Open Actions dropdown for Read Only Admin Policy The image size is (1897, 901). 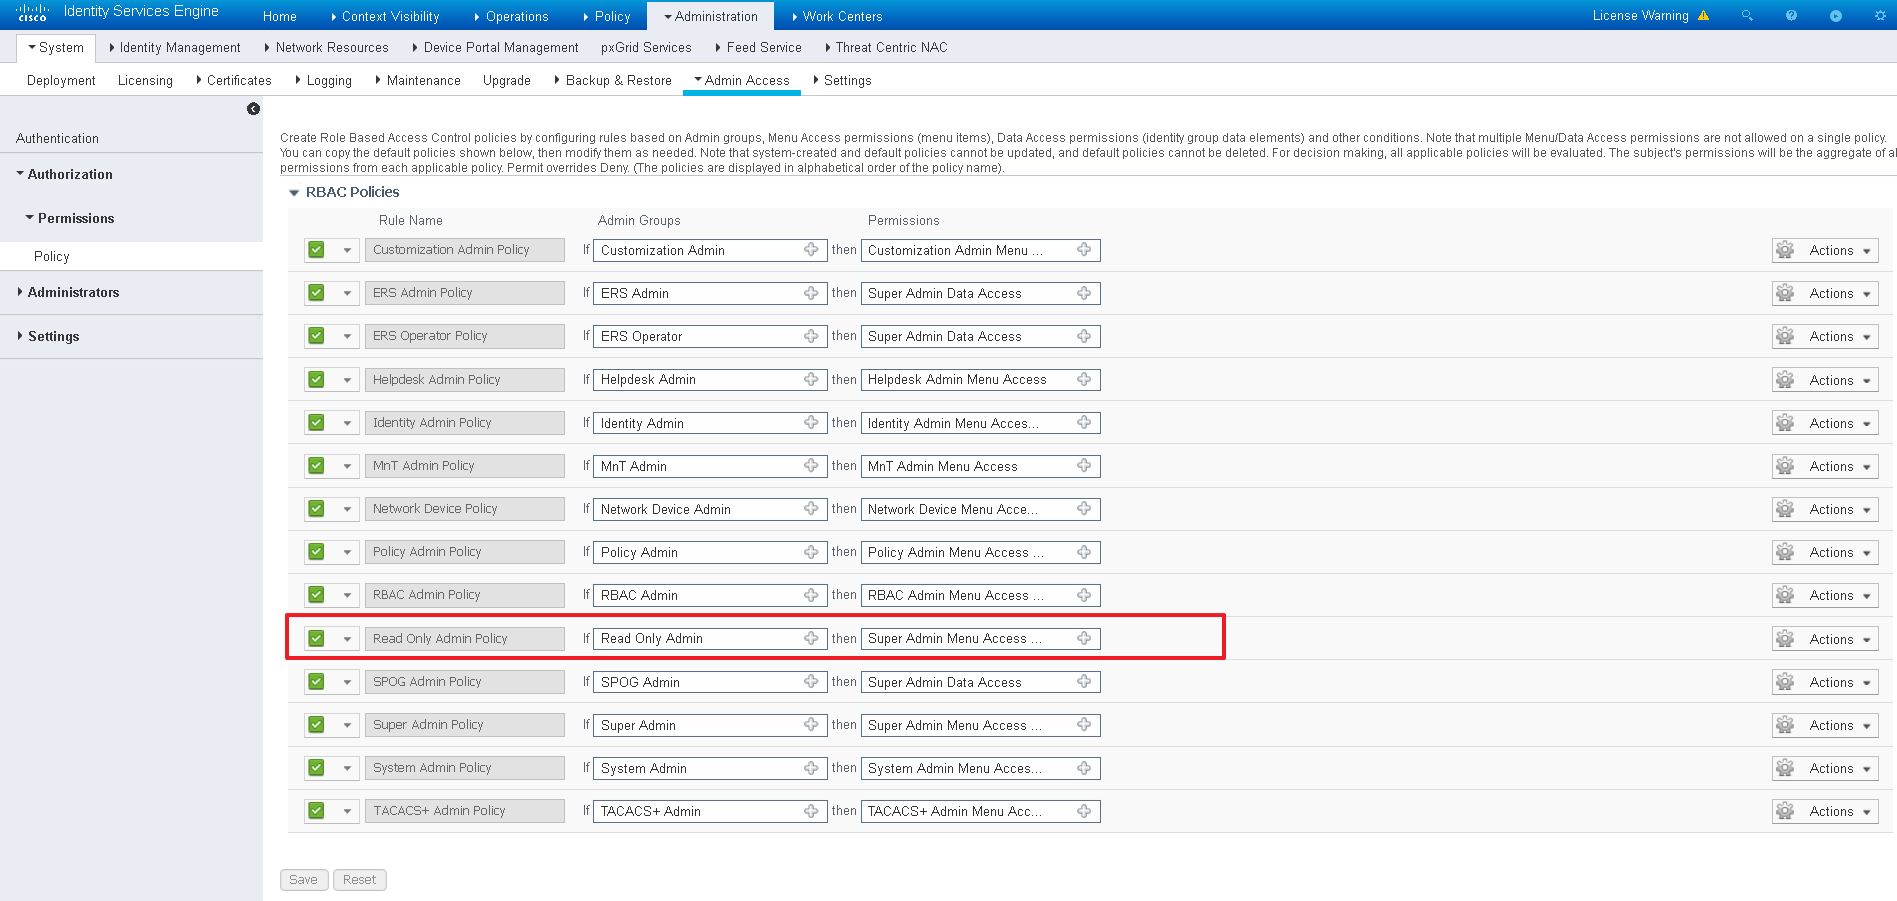[x=1840, y=639]
